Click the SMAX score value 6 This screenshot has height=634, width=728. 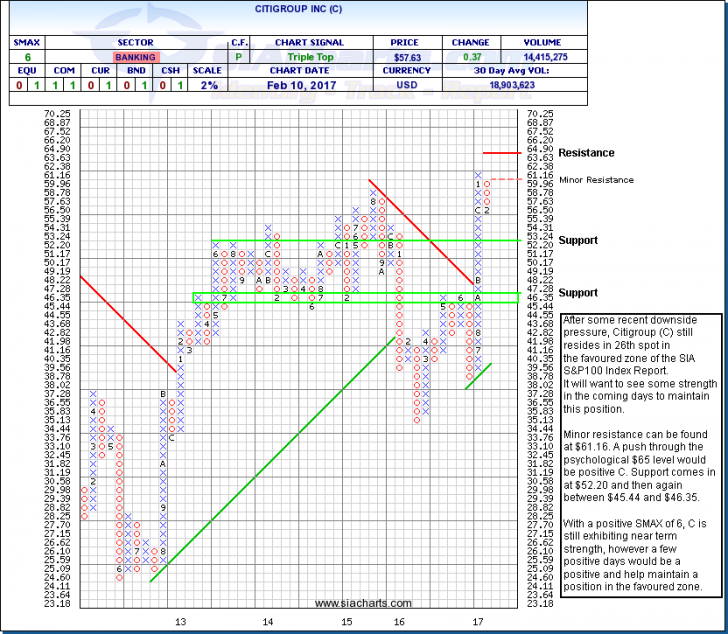pyautogui.click(x=24, y=58)
